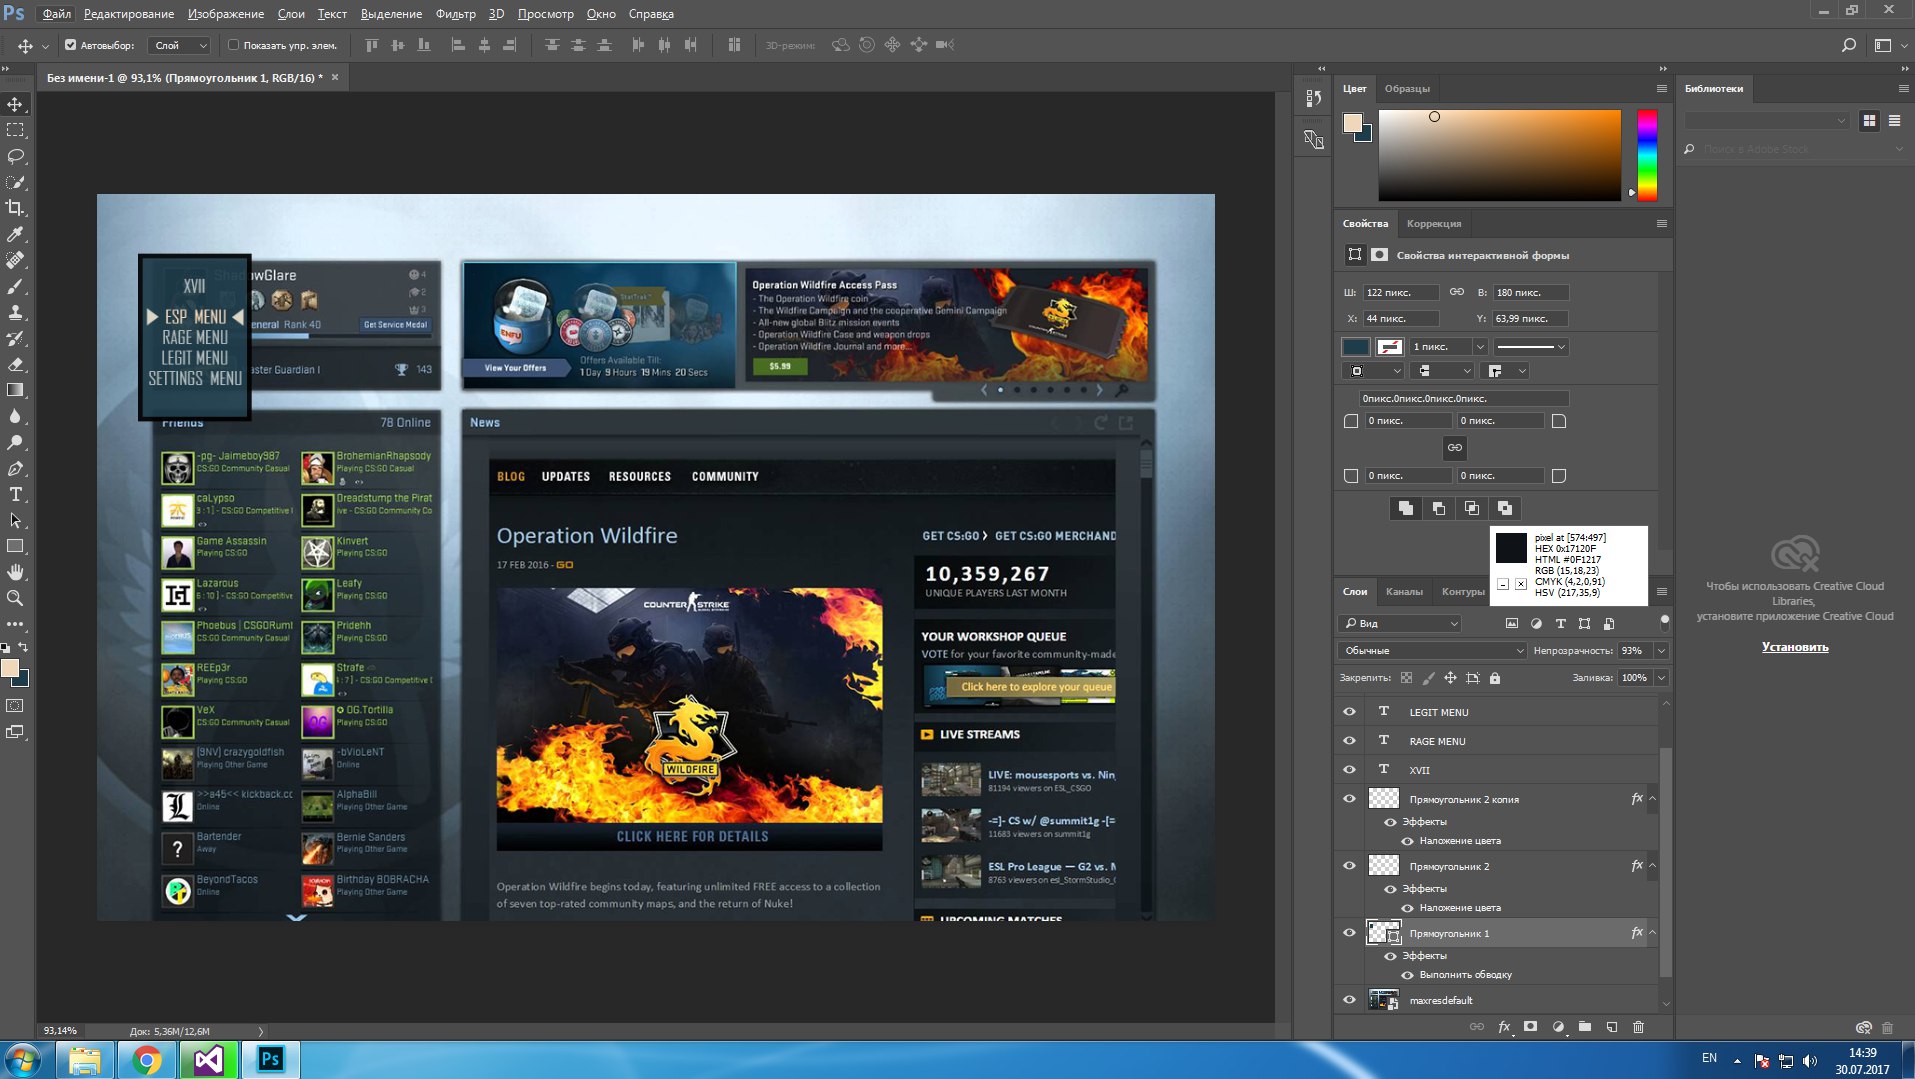The width and height of the screenshot is (1915, 1079).
Task: Select the Gradient tool
Action: click(x=15, y=390)
